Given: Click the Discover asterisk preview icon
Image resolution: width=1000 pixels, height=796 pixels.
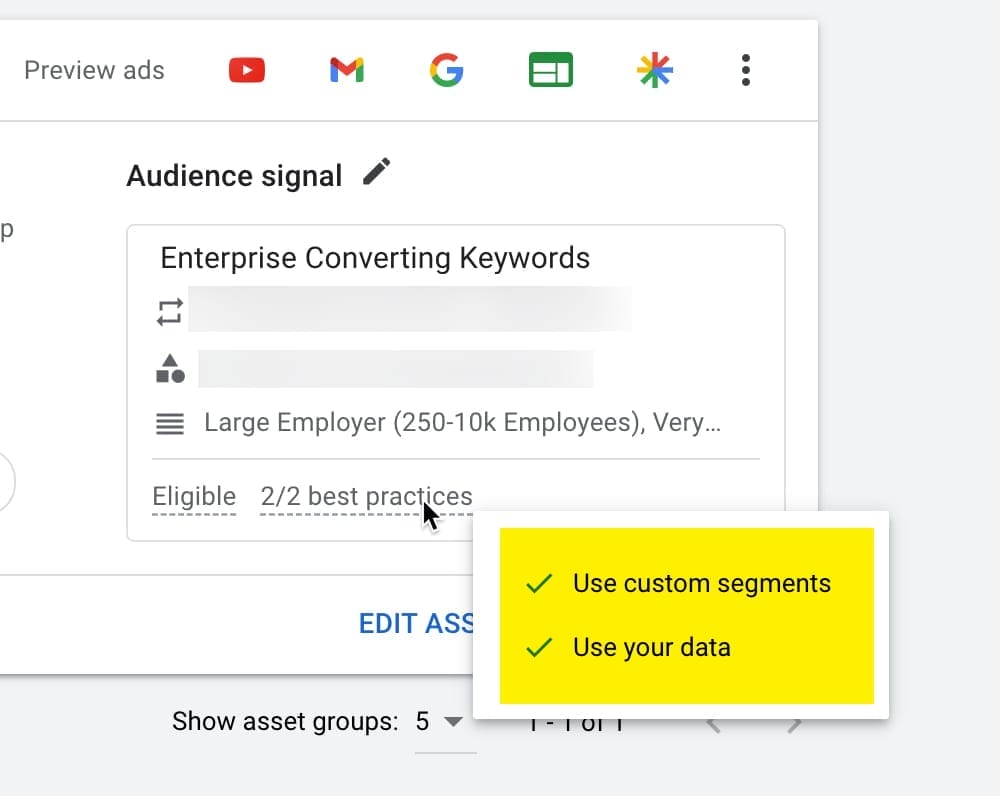Looking at the screenshot, I should (x=655, y=70).
